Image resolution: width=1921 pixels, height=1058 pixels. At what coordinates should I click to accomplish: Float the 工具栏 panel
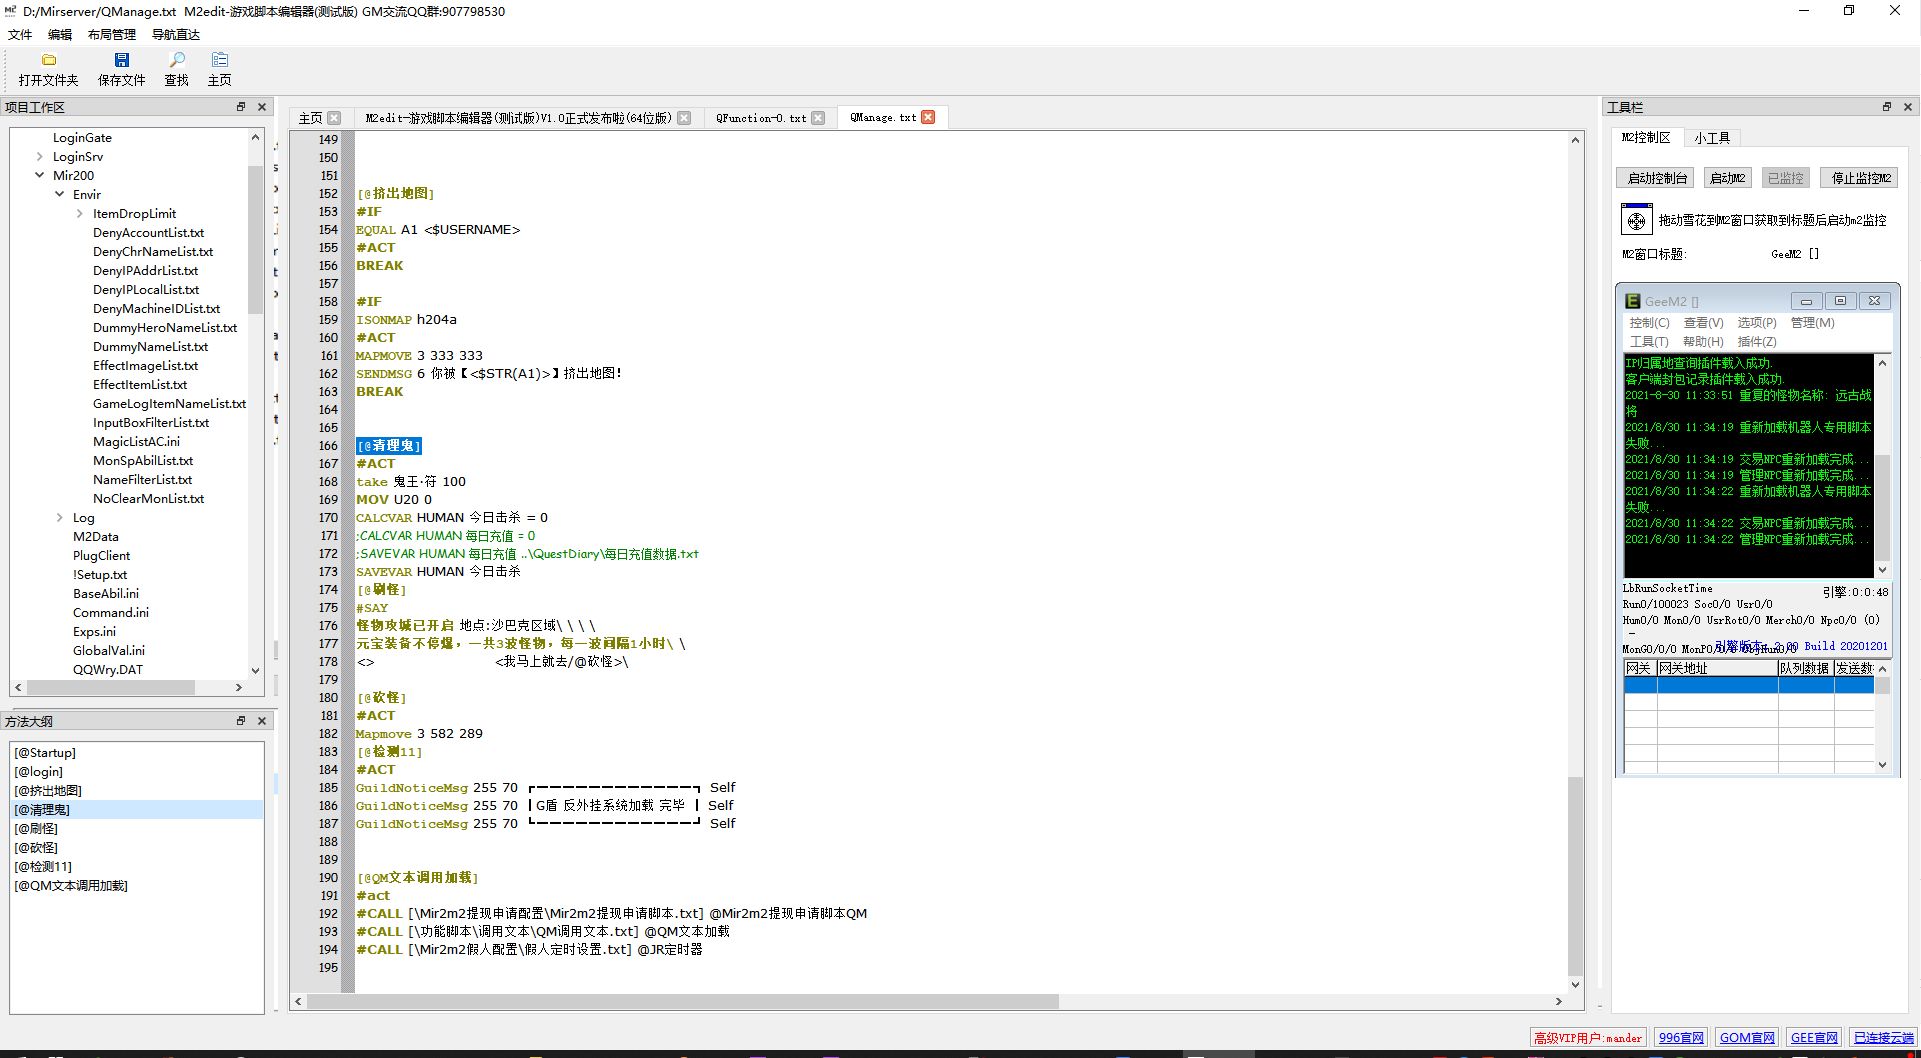[1887, 107]
